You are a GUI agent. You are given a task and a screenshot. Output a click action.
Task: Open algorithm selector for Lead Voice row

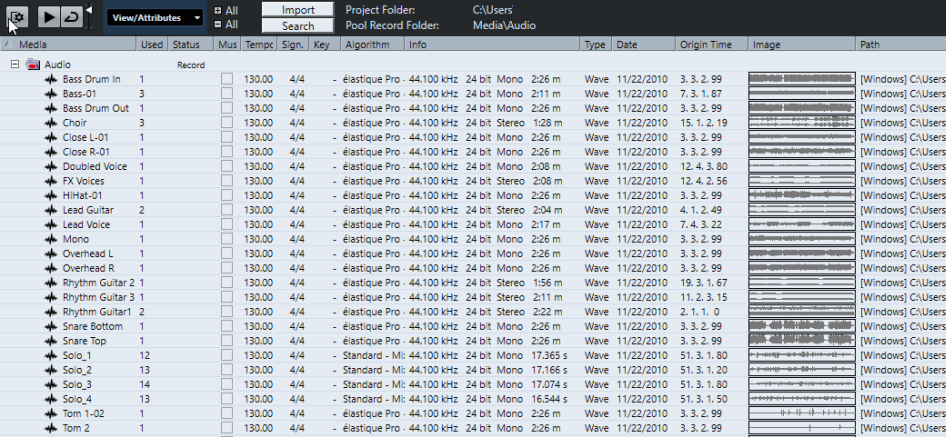[x=373, y=225]
